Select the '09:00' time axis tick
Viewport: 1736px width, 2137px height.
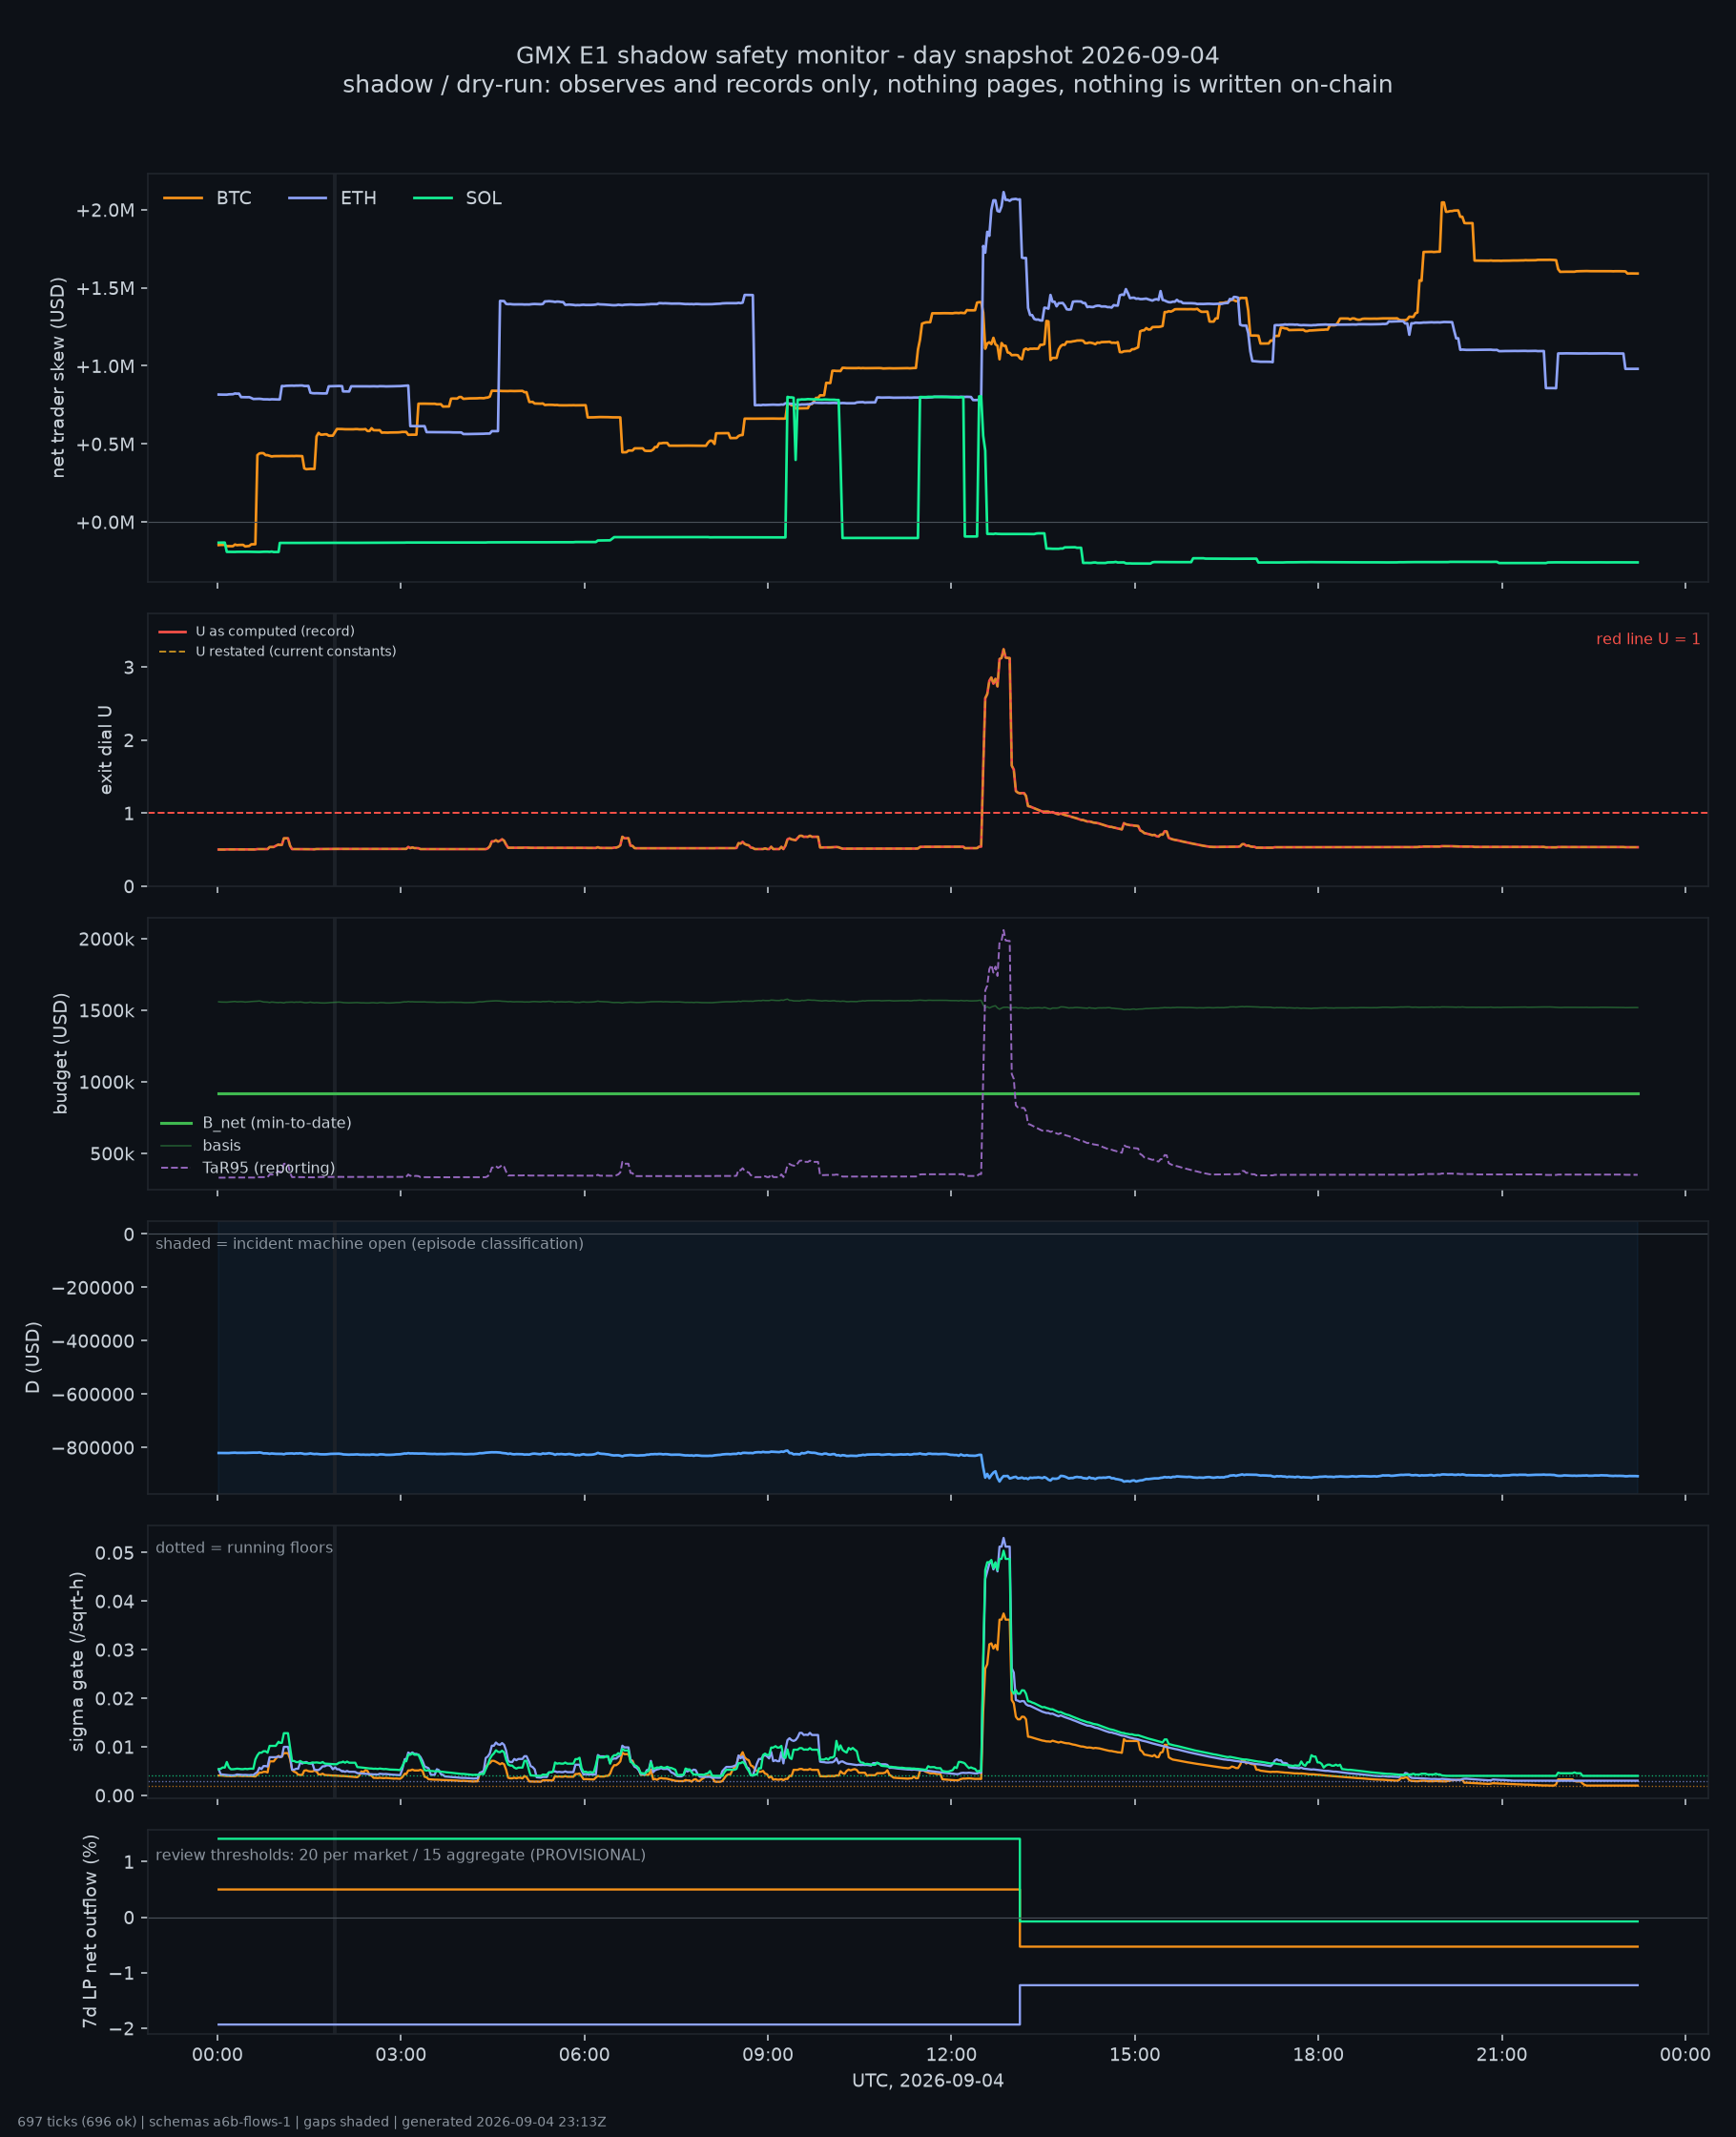pyautogui.click(x=768, y=2055)
